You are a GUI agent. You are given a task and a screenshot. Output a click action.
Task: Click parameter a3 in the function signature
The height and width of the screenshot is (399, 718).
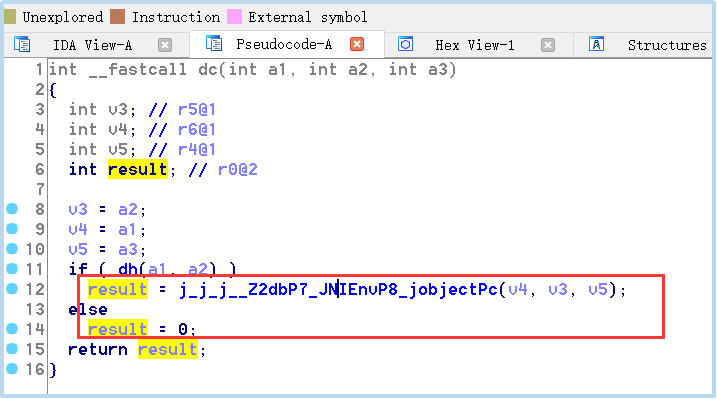438,70
